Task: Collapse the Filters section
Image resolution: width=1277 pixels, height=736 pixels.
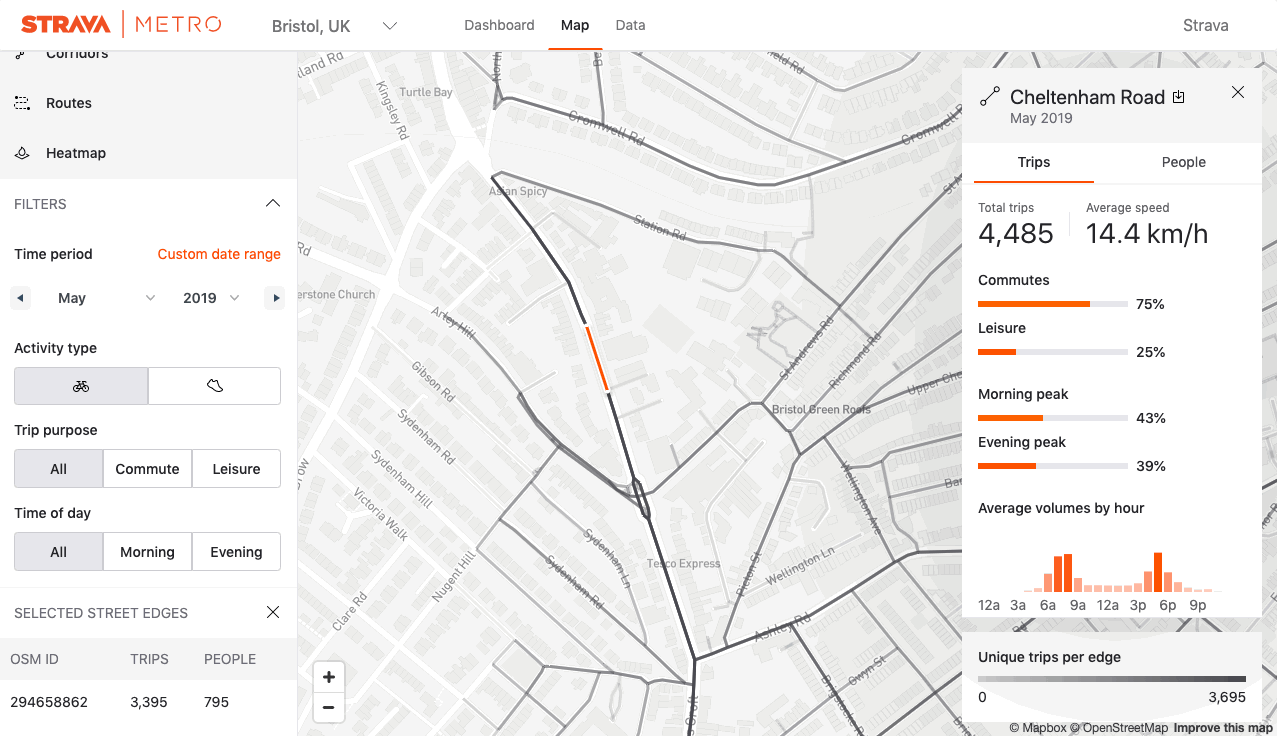Action: 272,204
